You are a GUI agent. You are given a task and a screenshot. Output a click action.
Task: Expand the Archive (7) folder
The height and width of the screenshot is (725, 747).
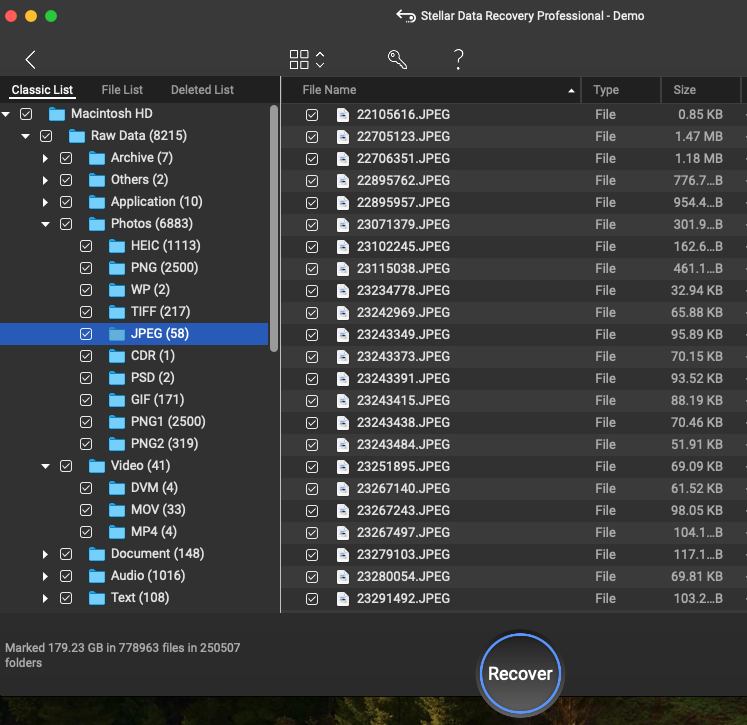[45, 158]
